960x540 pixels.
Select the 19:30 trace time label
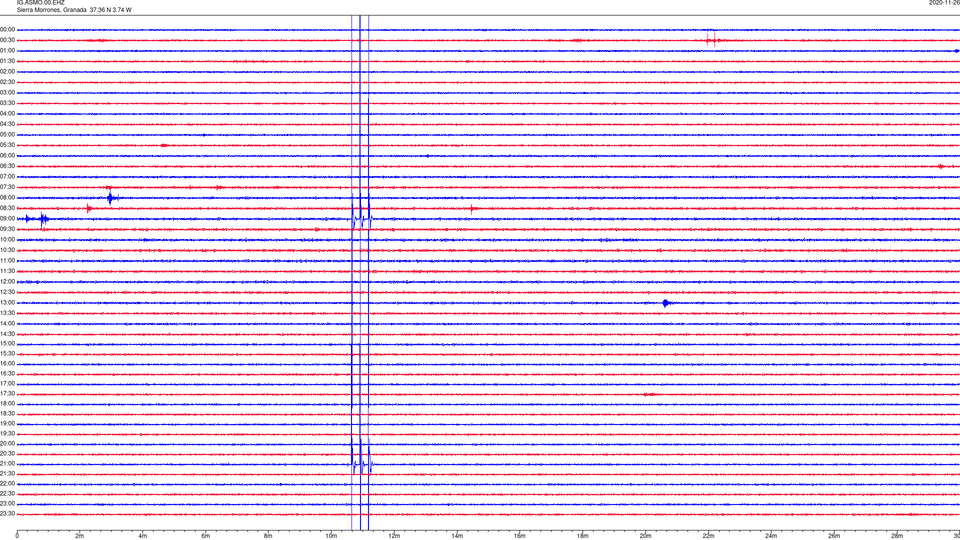7,433
